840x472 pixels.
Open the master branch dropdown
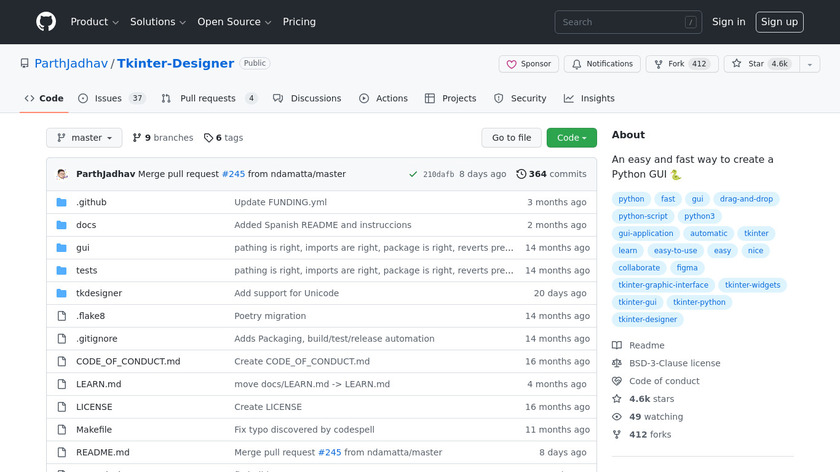coord(84,138)
